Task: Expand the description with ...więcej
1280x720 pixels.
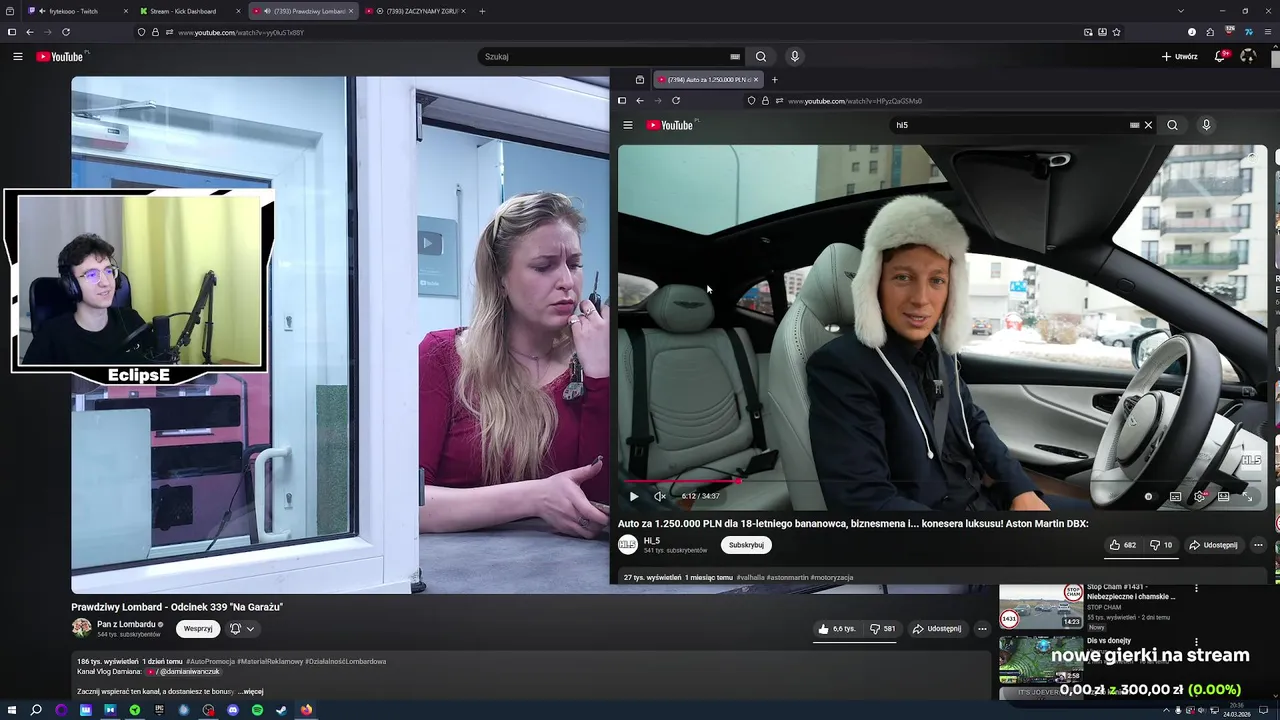Action: [251, 691]
